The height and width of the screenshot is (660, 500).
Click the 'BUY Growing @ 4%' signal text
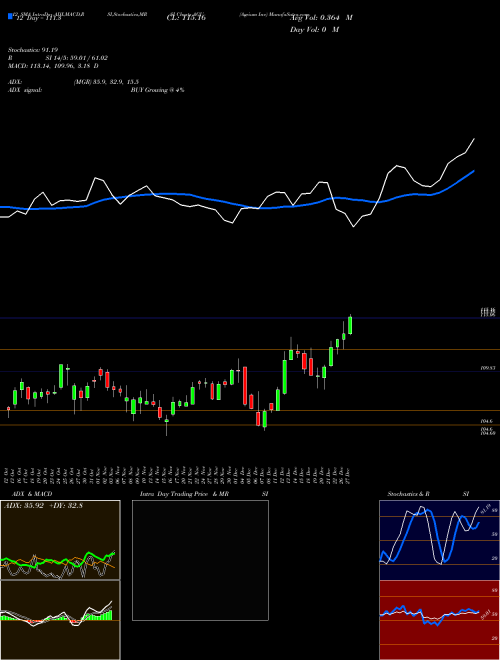coord(157,90)
